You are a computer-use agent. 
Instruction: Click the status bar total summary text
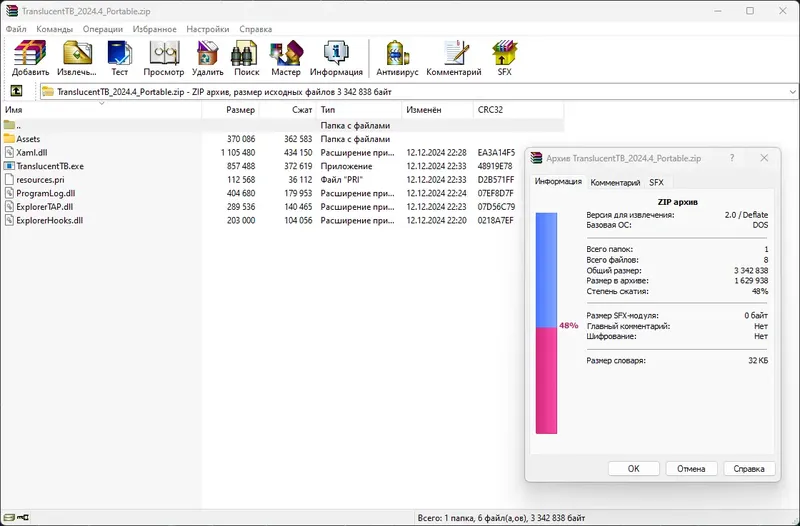pyautogui.click(x=502, y=517)
